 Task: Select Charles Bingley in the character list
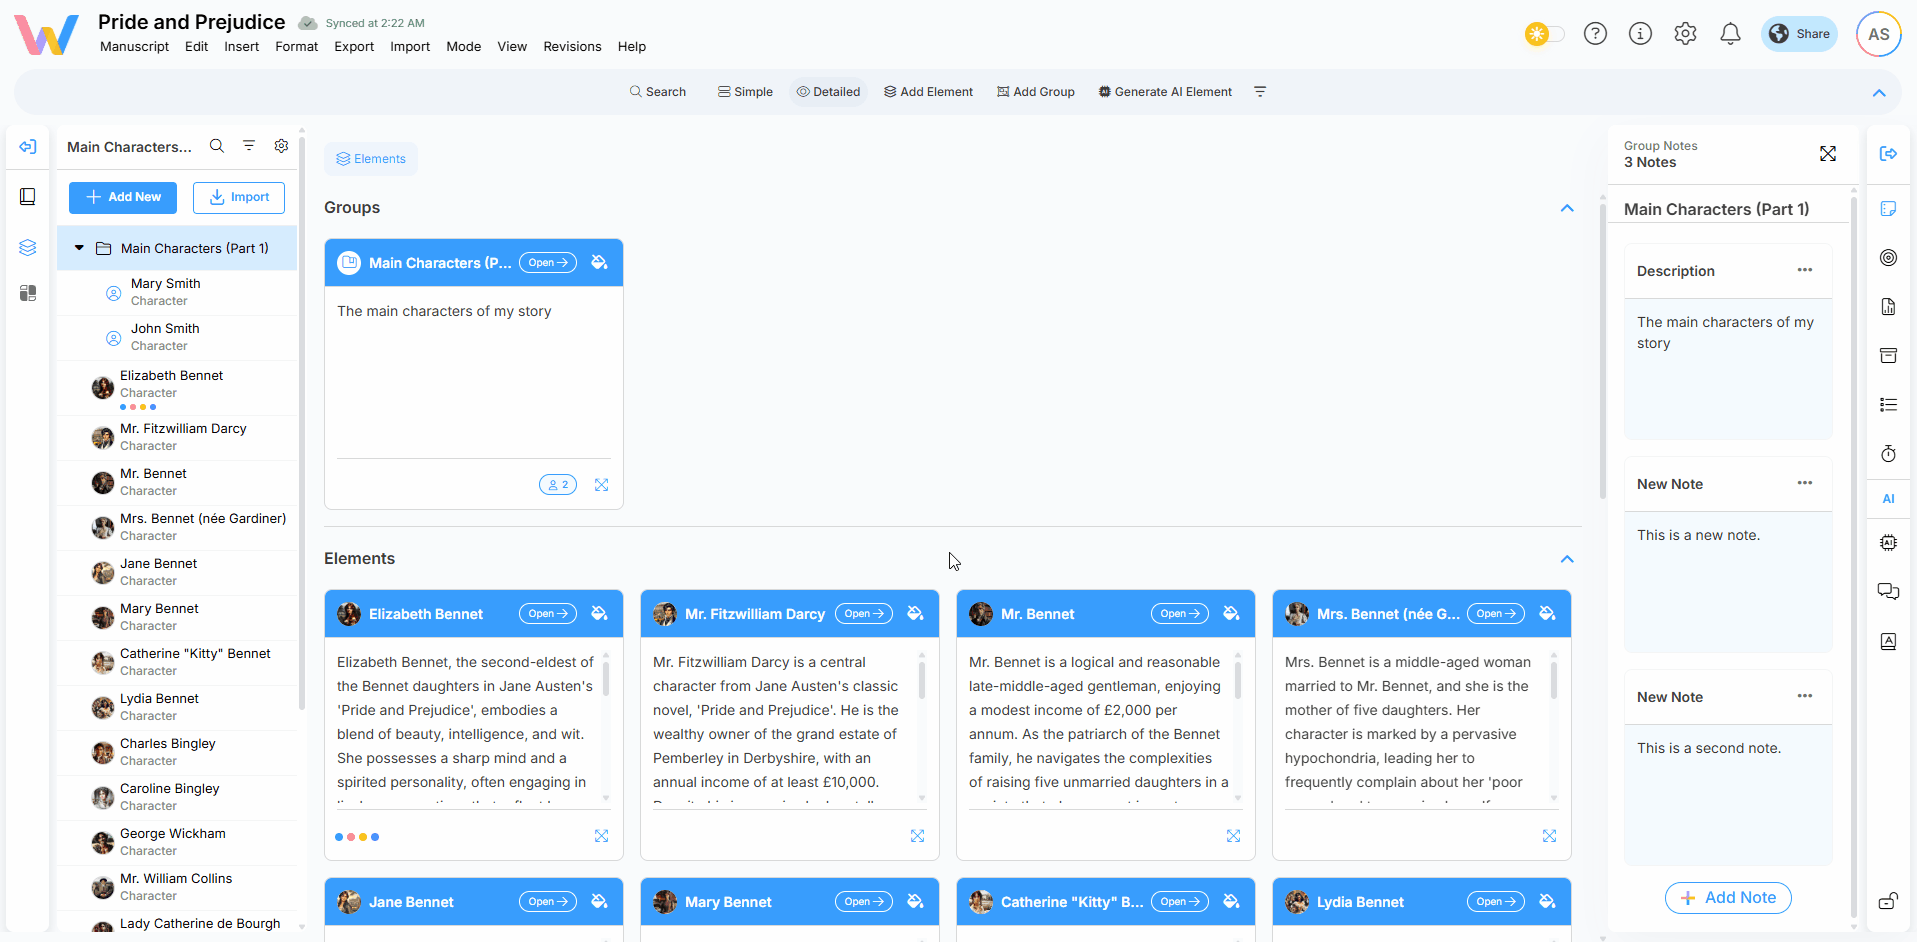coord(168,744)
